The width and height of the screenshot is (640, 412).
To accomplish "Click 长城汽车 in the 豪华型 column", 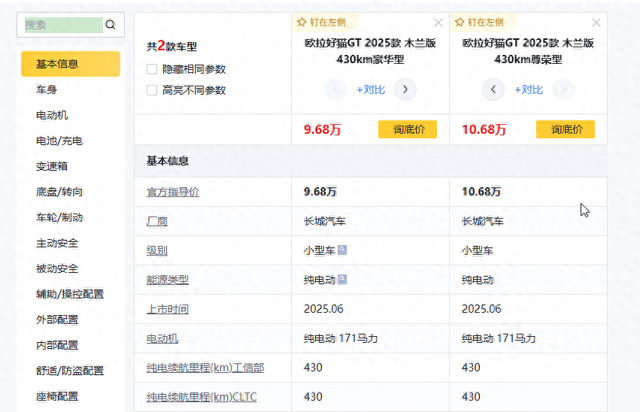I will 324,221.
